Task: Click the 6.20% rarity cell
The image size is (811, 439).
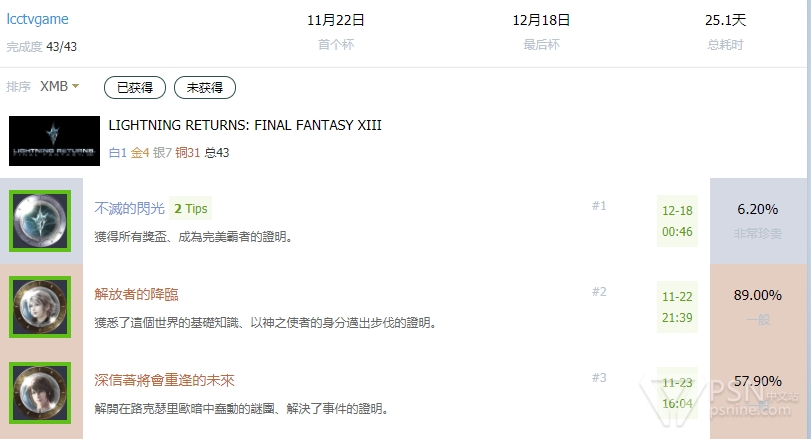Action: [x=758, y=221]
